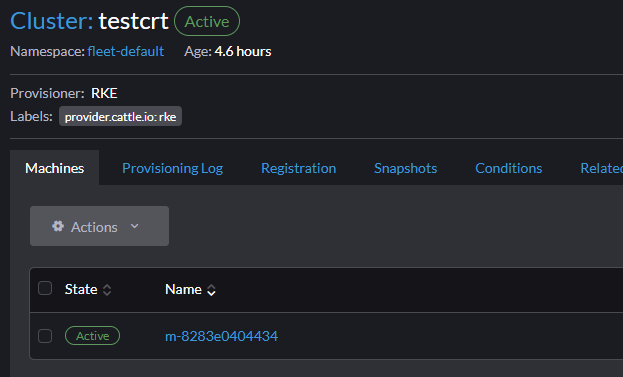
Task: Click the cluster name testcrt
Action: pos(134,21)
